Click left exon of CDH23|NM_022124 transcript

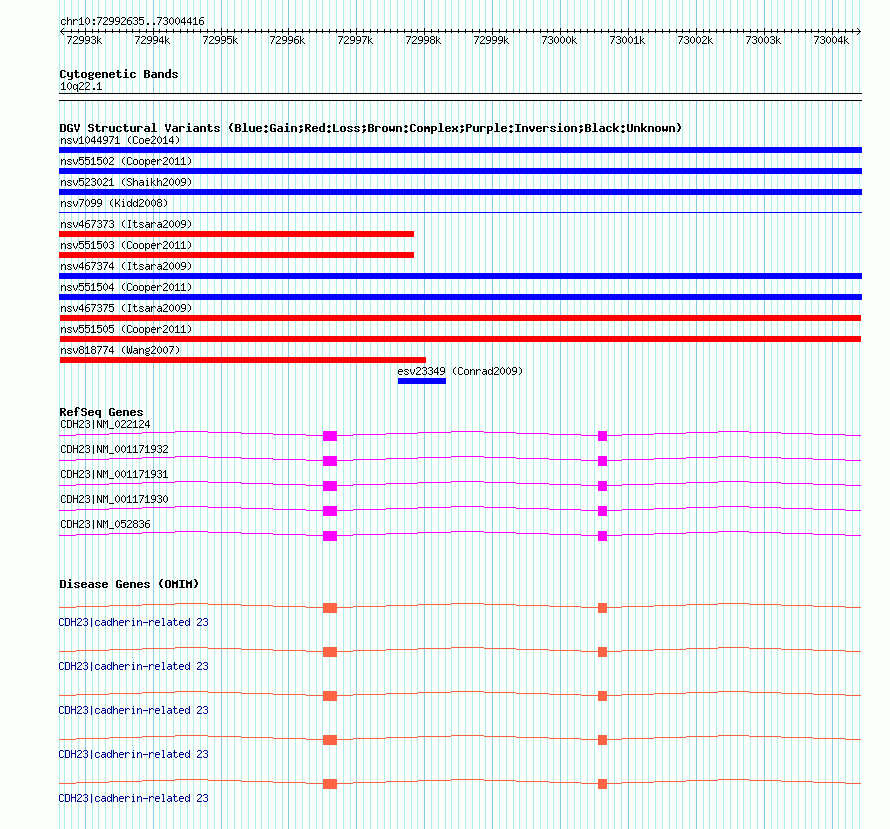tap(330, 436)
